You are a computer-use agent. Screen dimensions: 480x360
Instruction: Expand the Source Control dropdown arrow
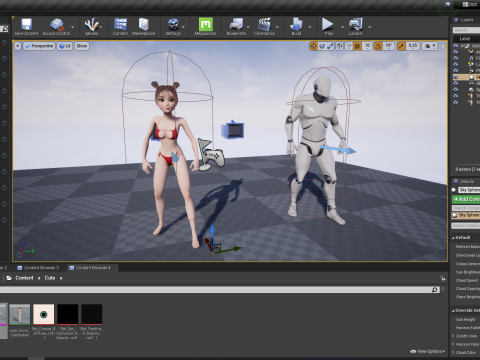pyautogui.click(x=73, y=27)
